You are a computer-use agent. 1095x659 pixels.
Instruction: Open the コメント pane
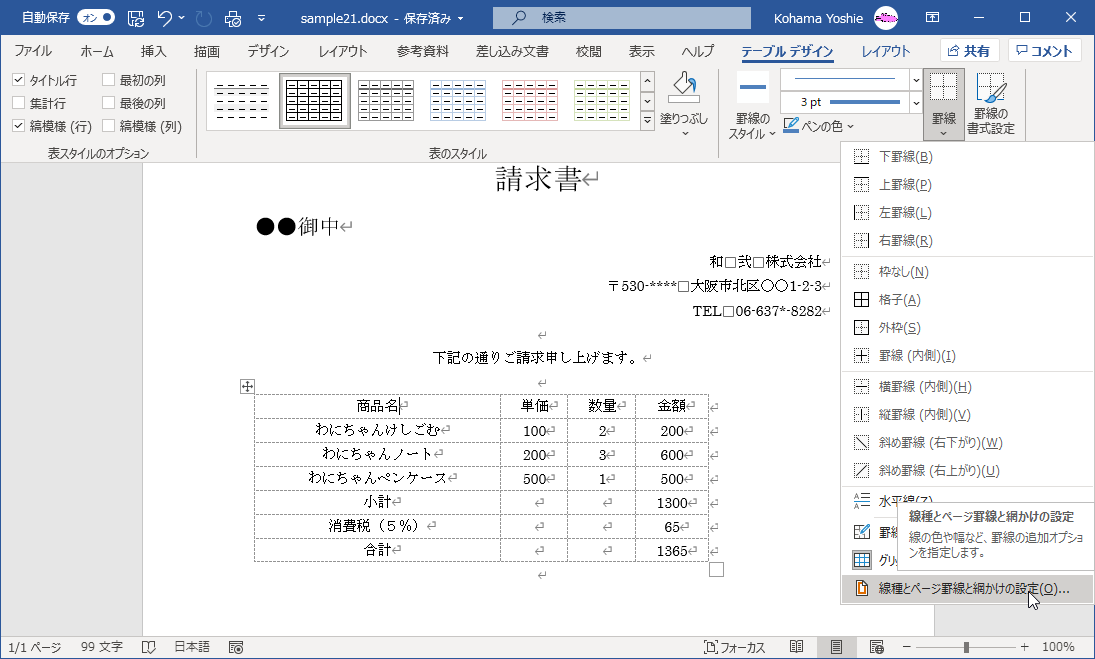[1044, 50]
